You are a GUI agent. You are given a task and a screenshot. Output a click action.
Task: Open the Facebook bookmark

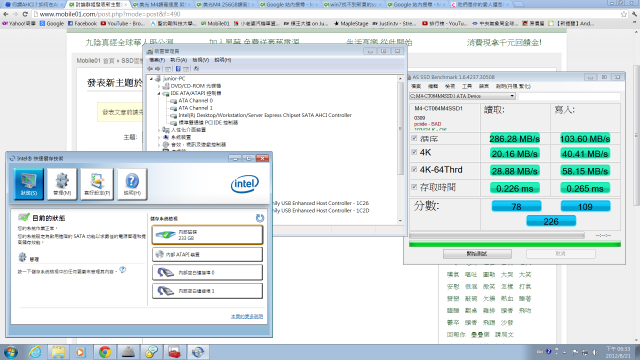coord(82,24)
